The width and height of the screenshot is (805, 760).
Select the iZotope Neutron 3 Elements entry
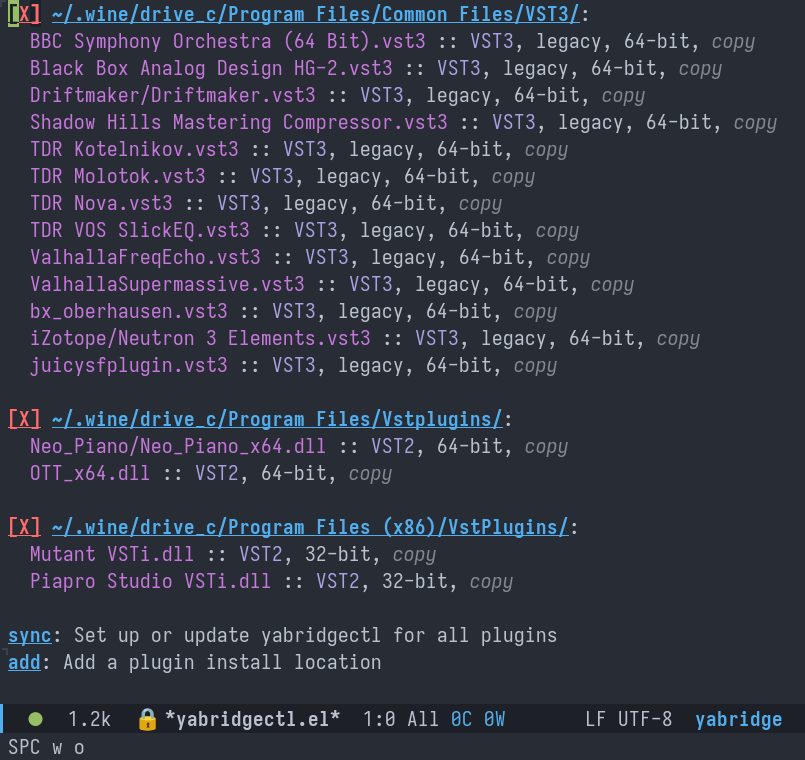pos(200,339)
